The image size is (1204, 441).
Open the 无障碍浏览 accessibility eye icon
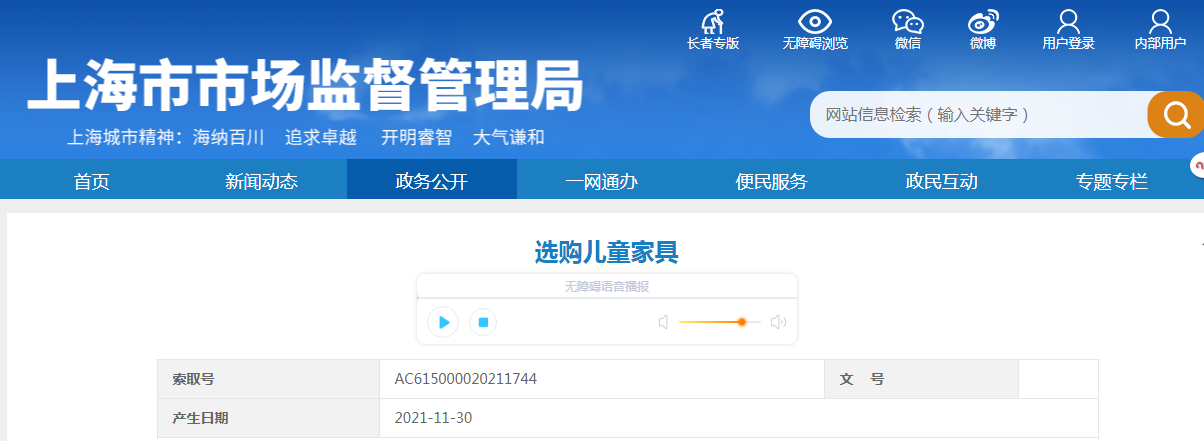pos(815,22)
